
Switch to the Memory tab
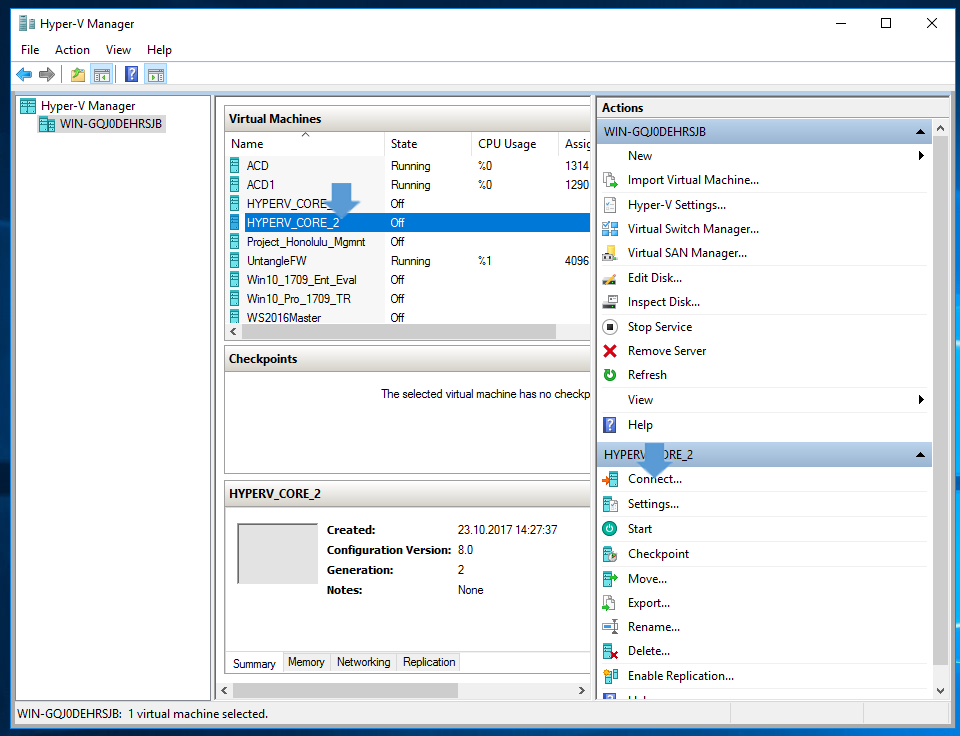(306, 662)
